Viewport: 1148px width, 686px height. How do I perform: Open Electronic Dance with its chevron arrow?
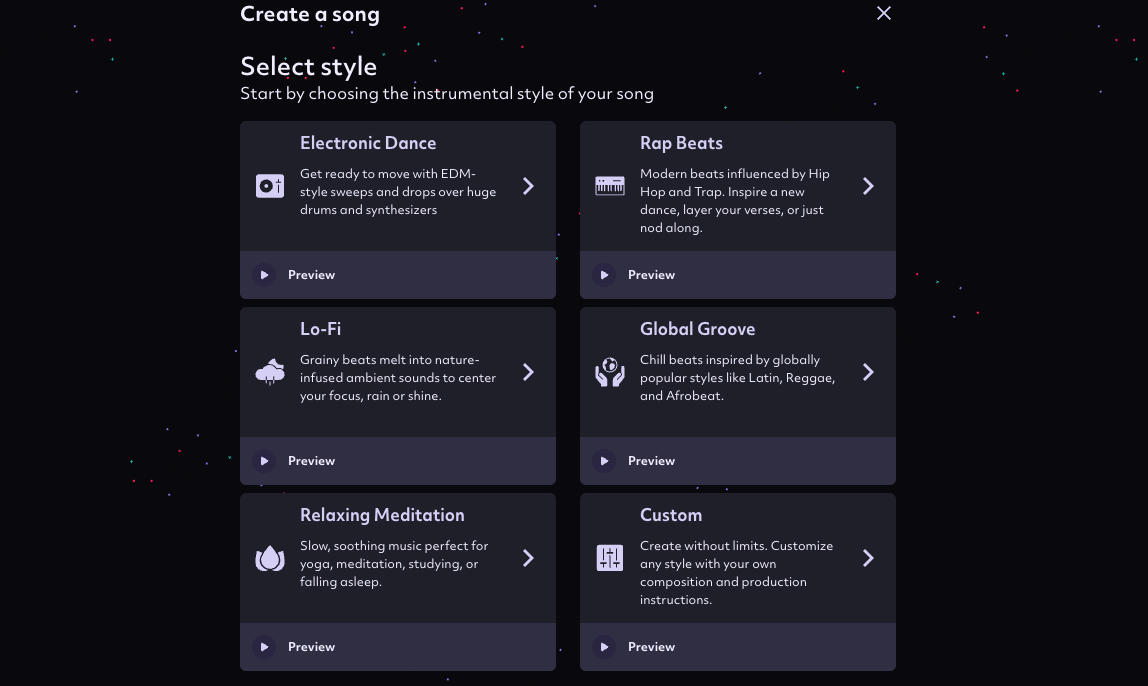[528, 186]
